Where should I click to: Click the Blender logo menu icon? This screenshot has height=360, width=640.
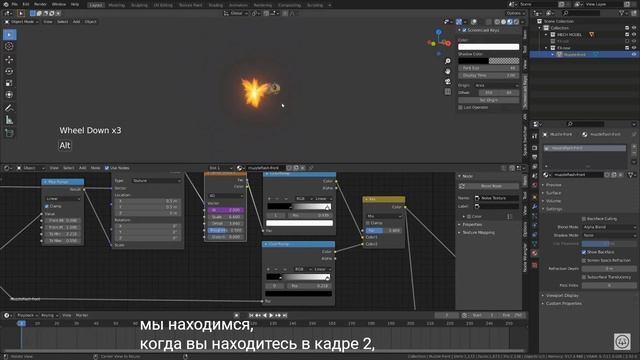[6, 4]
